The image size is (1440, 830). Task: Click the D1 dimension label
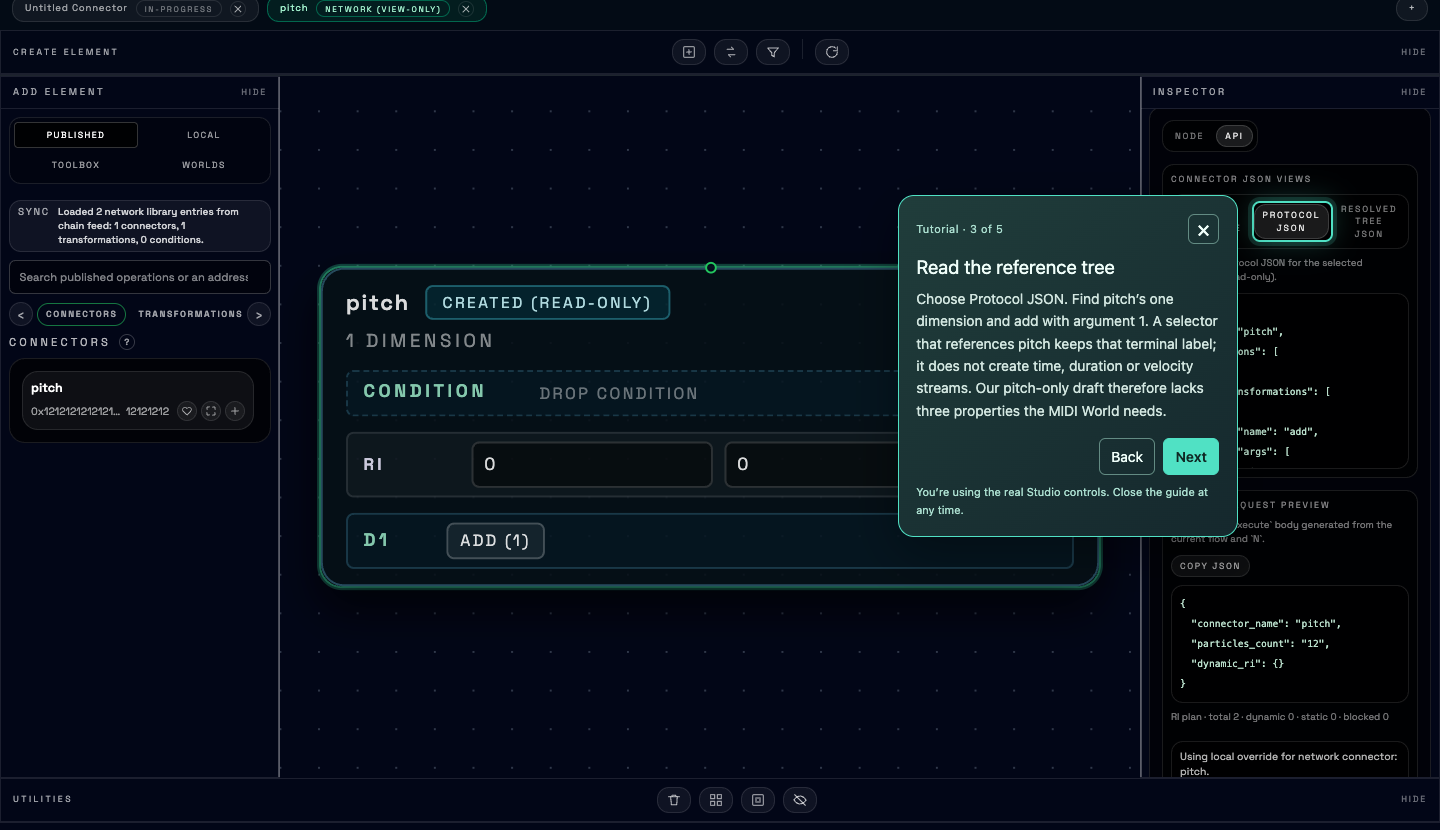pyautogui.click(x=376, y=541)
